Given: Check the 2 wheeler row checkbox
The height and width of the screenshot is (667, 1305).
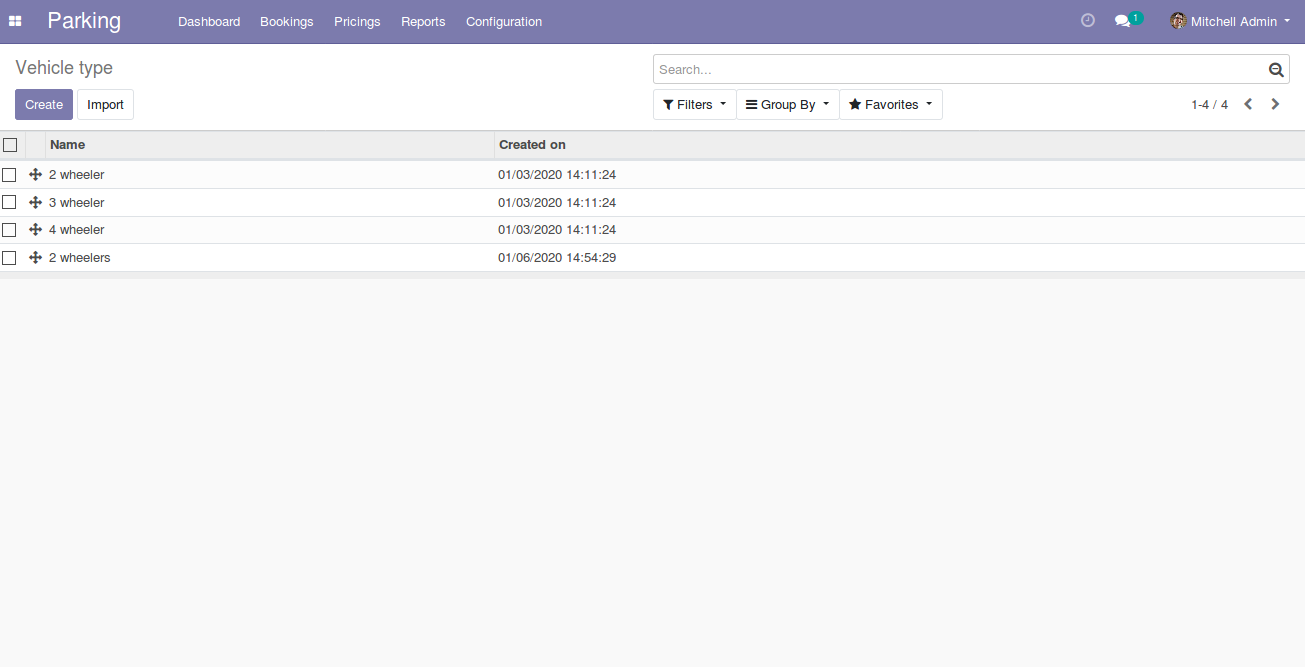Looking at the screenshot, I should [9, 175].
